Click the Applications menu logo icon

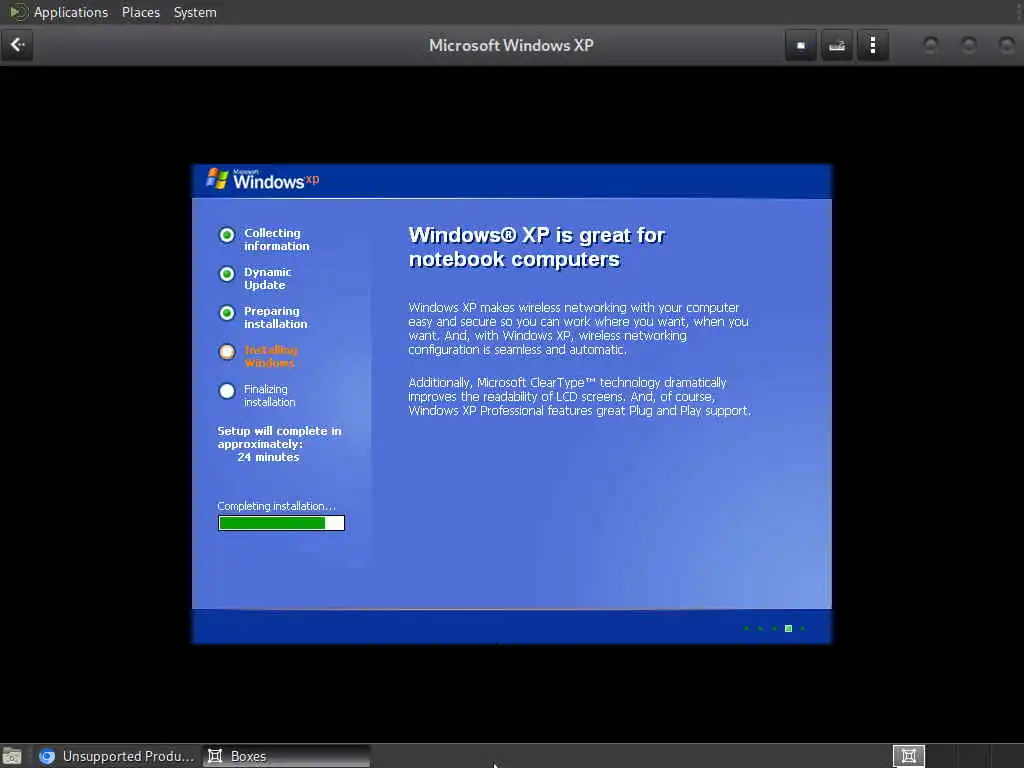point(18,12)
